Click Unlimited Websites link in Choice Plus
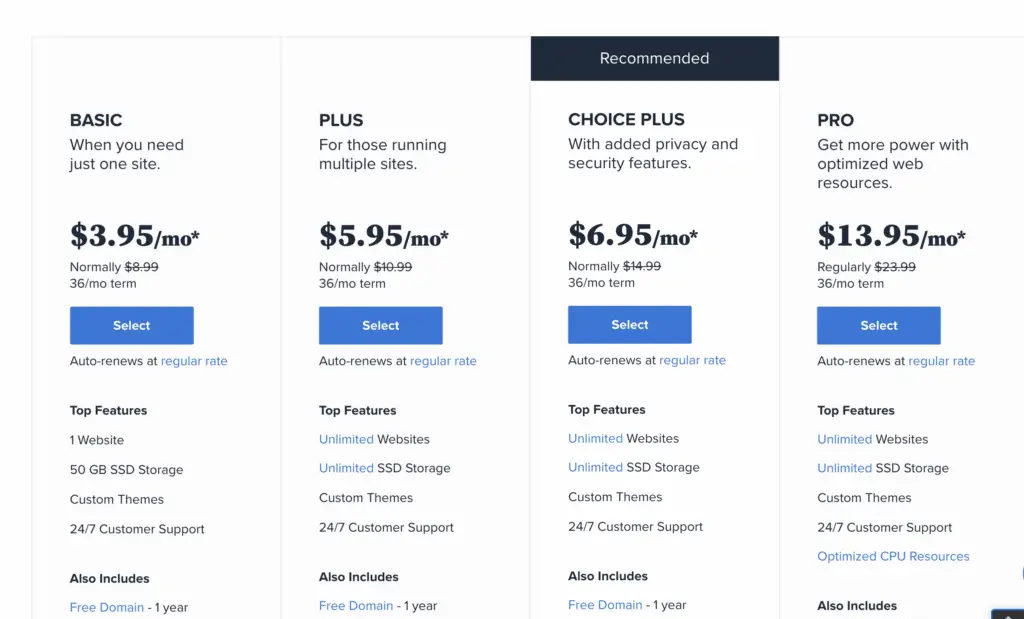 [x=595, y=439]
